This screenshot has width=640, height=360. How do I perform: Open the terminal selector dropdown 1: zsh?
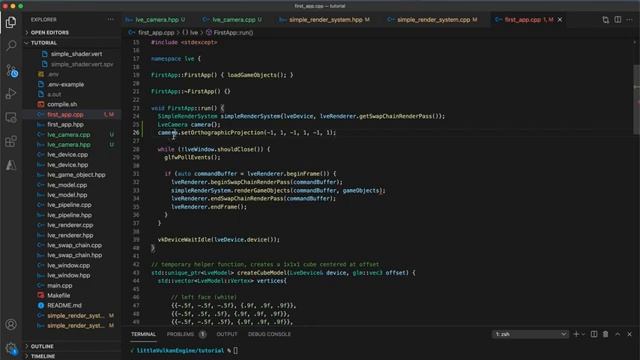click(x=530, y=334)
